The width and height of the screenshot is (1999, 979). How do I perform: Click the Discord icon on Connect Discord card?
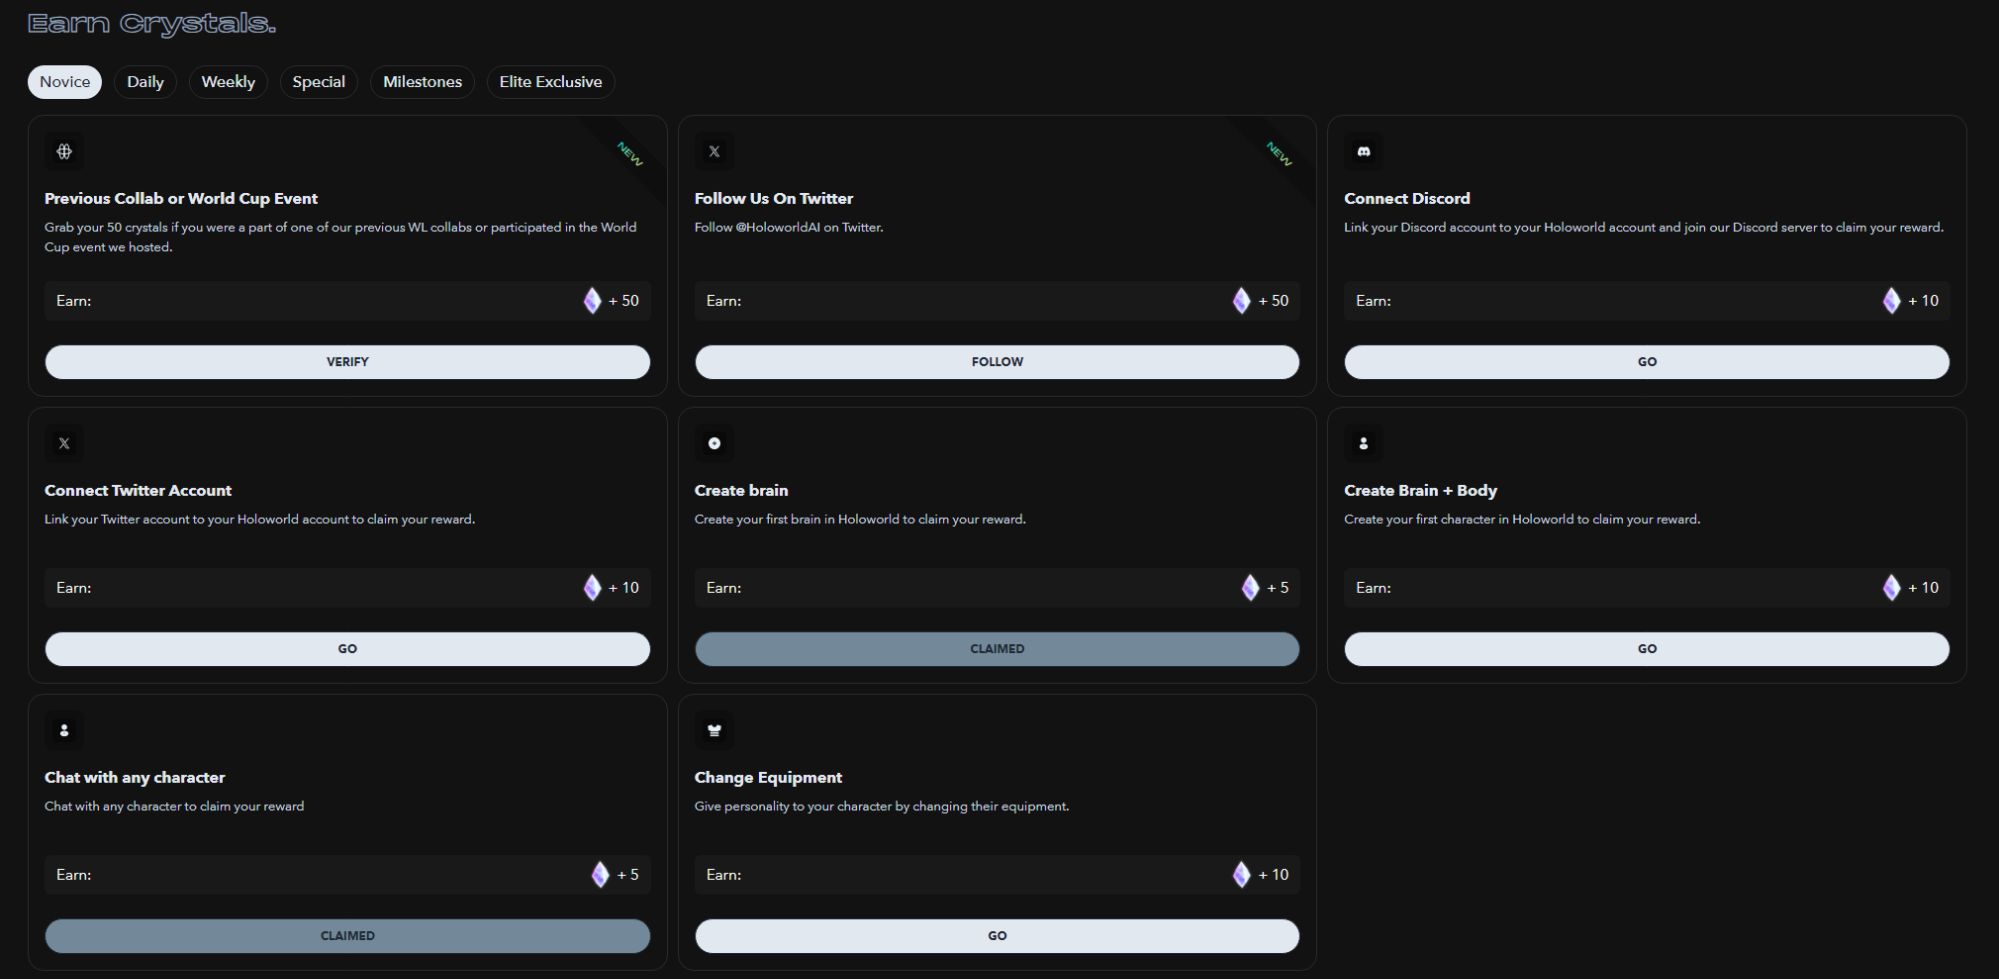pos(1363,152)
